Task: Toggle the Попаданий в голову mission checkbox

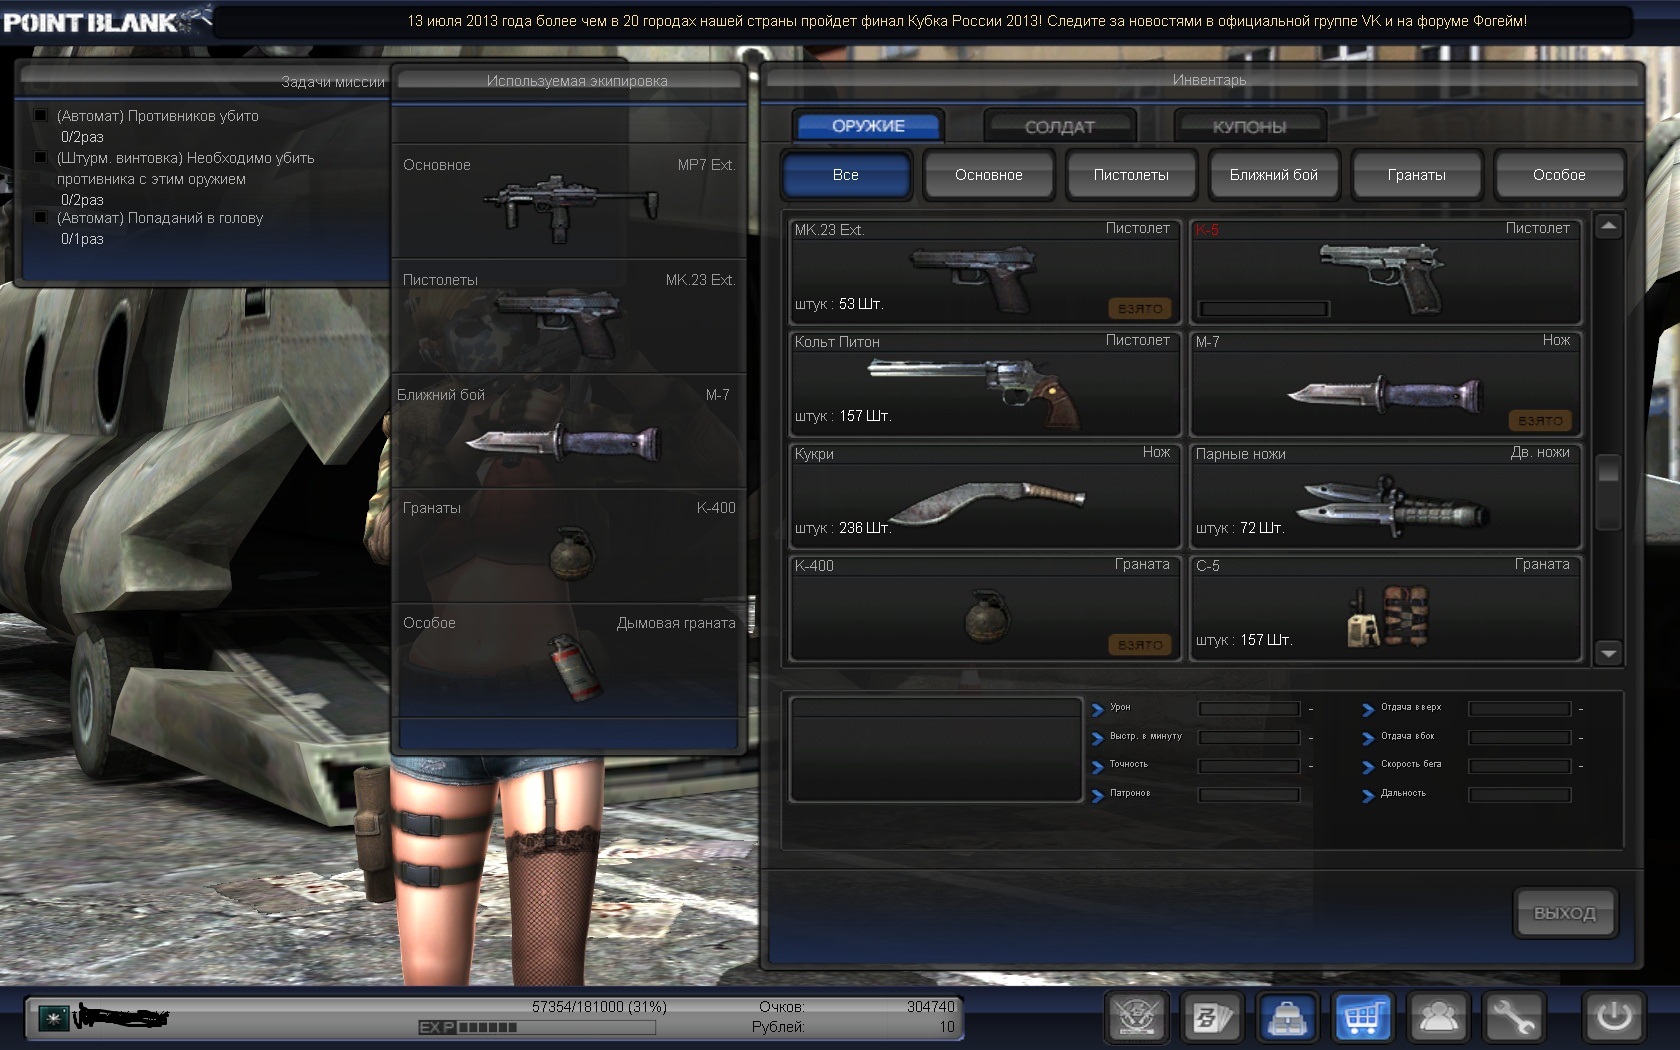Action: click(x=41, y=217)
